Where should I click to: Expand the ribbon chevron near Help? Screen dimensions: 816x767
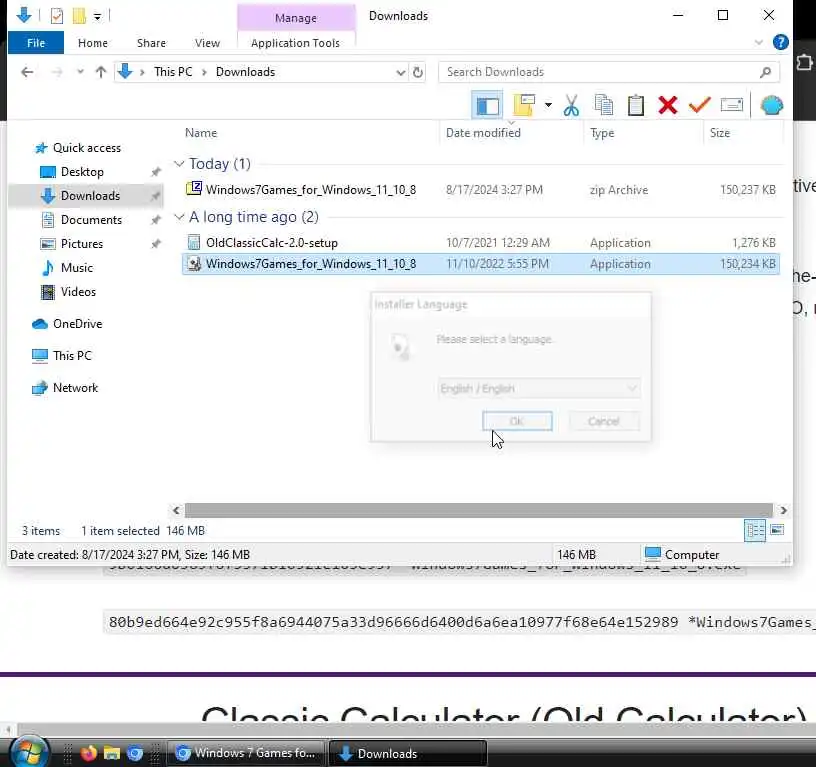(x=758, y=43)
